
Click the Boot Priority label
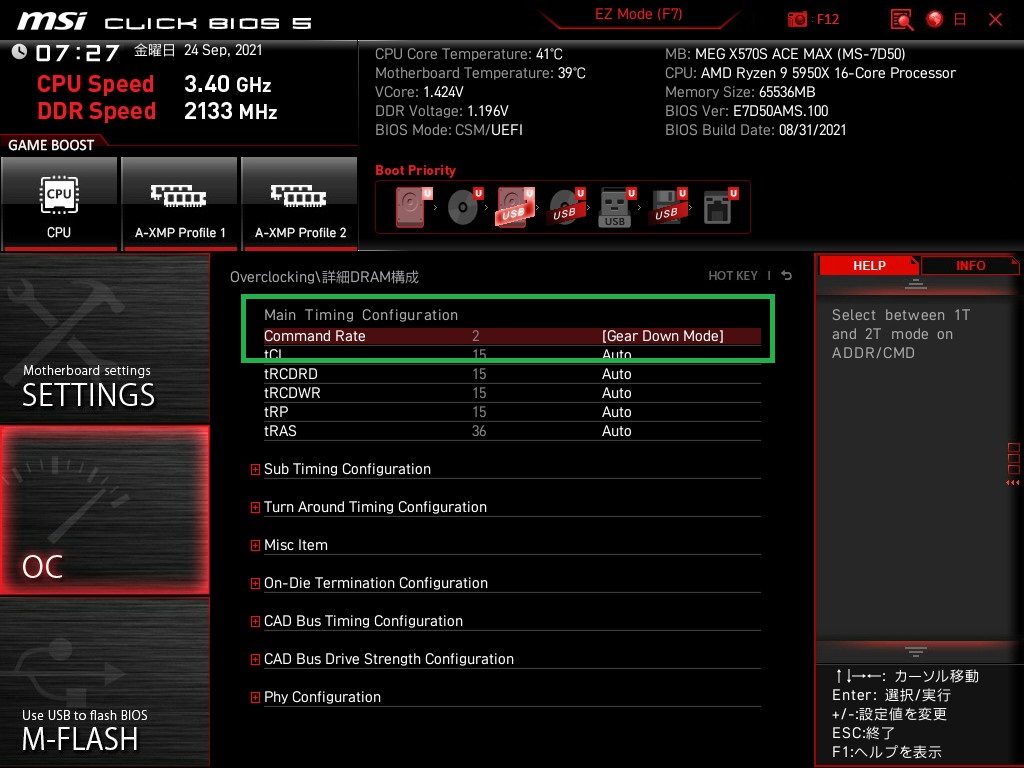(x=415, y=170)
